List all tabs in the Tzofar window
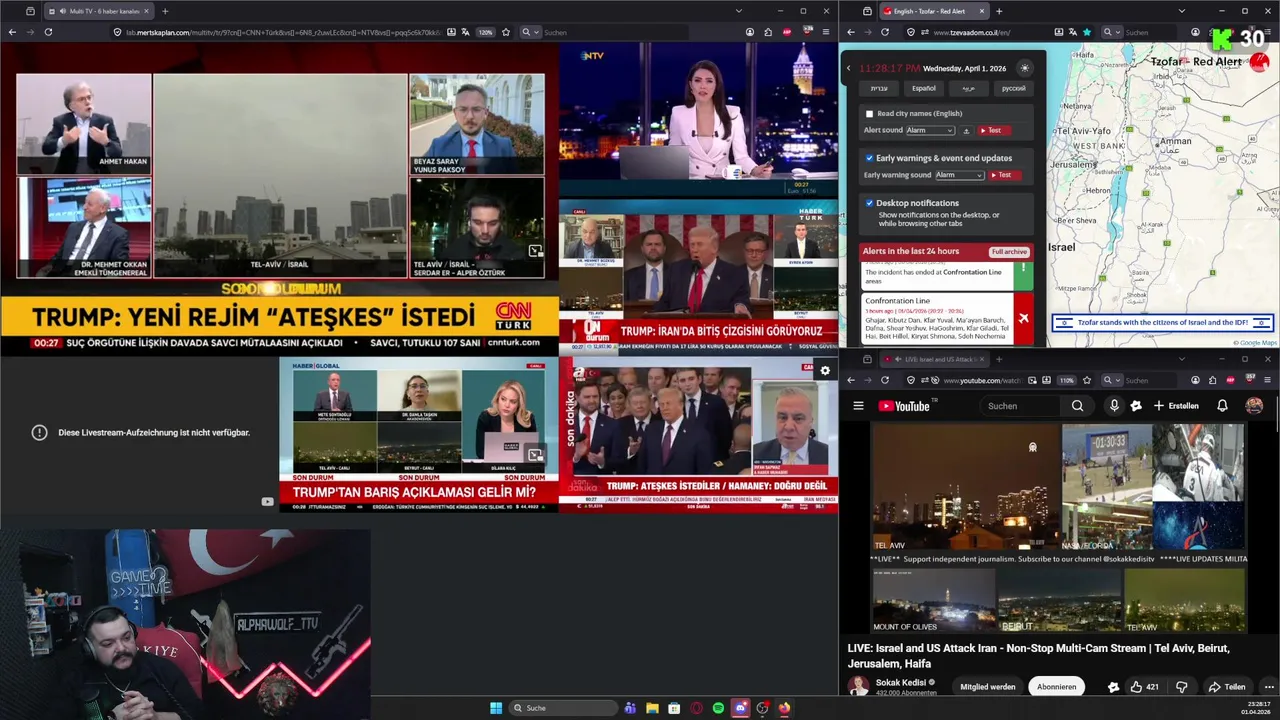Viewport: 1280px width, 720px height. pos(1181,11)
